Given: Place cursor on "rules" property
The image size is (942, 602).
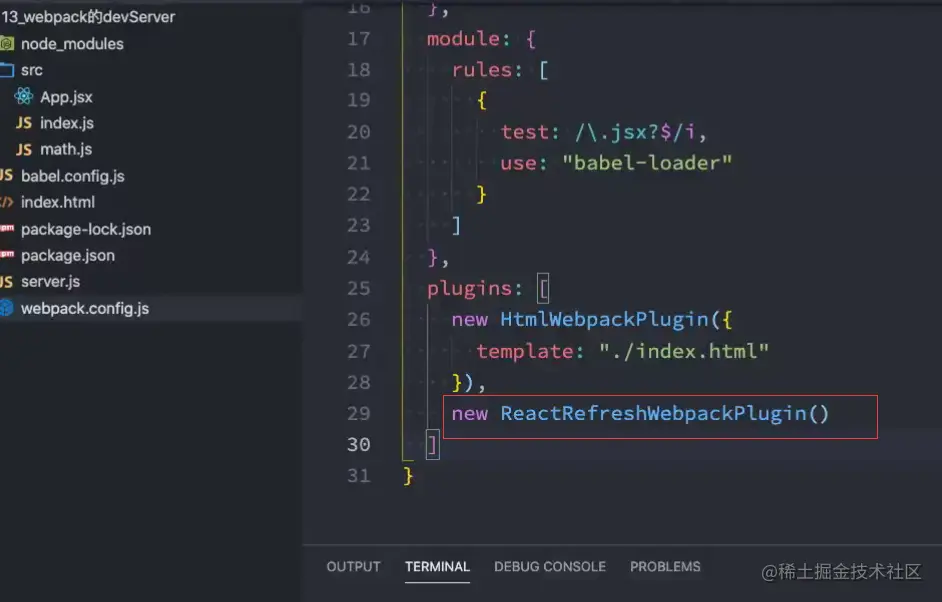Looking at the screenshot, I should pos(482,70).
